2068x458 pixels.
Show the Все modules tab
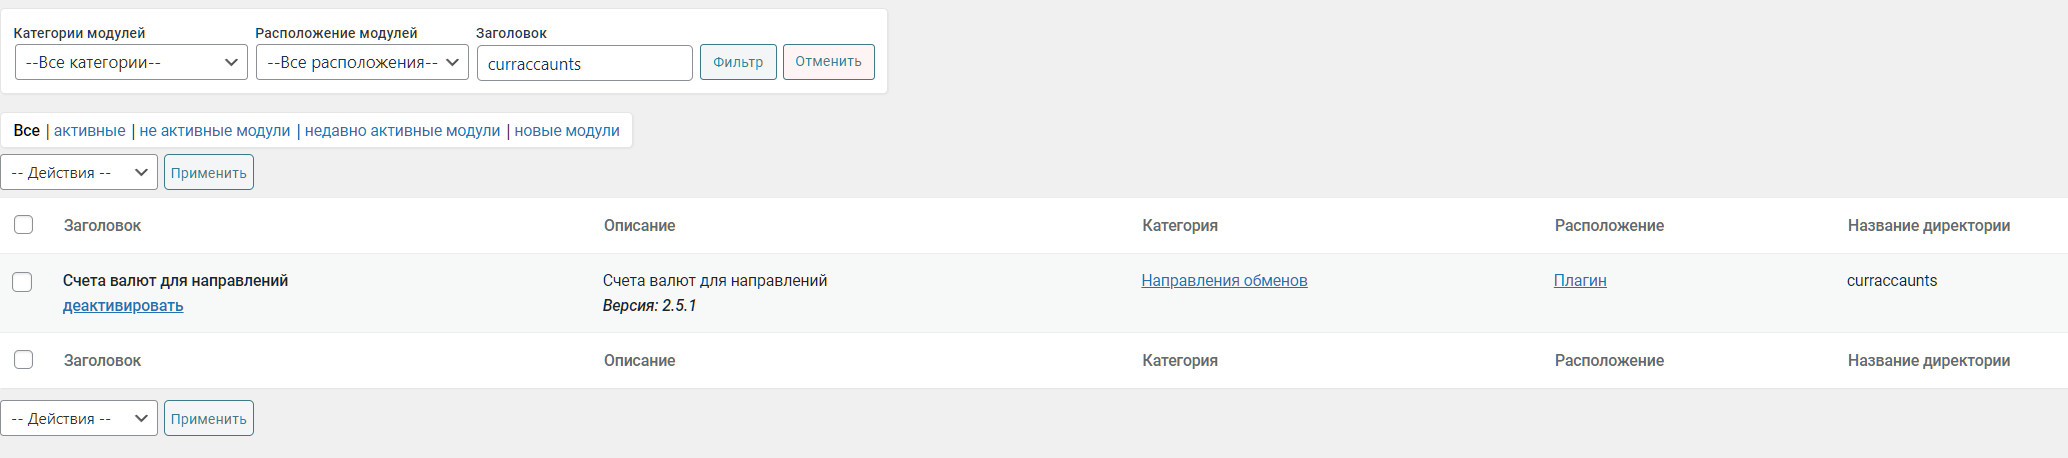27,131
